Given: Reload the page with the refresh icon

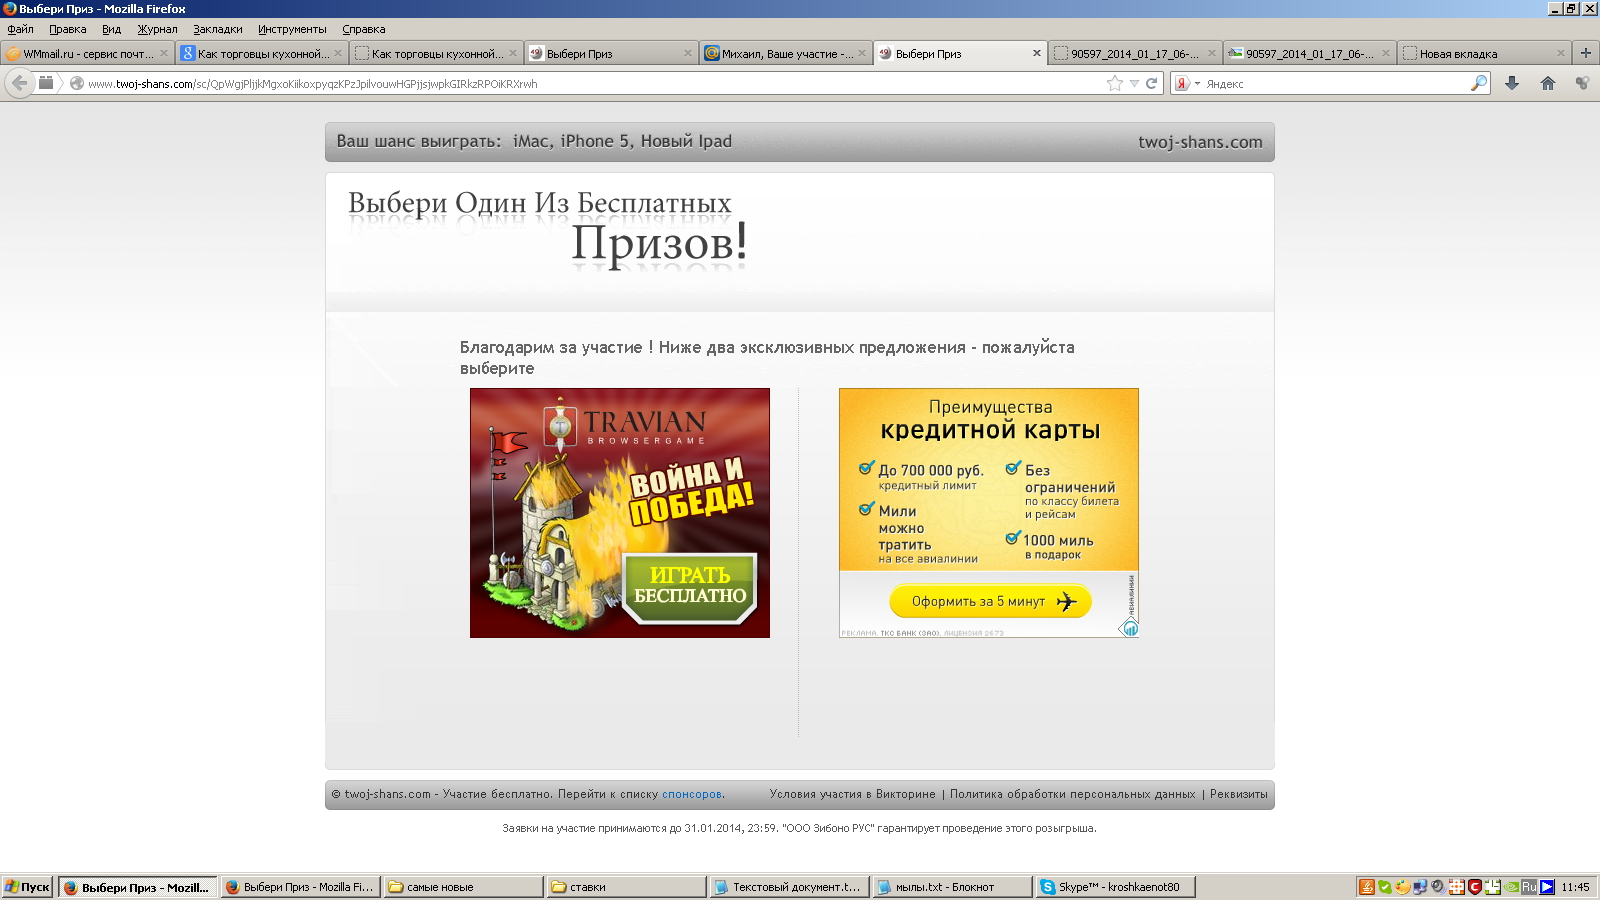Looking at the screenshot, I should tap(1151, 83).
